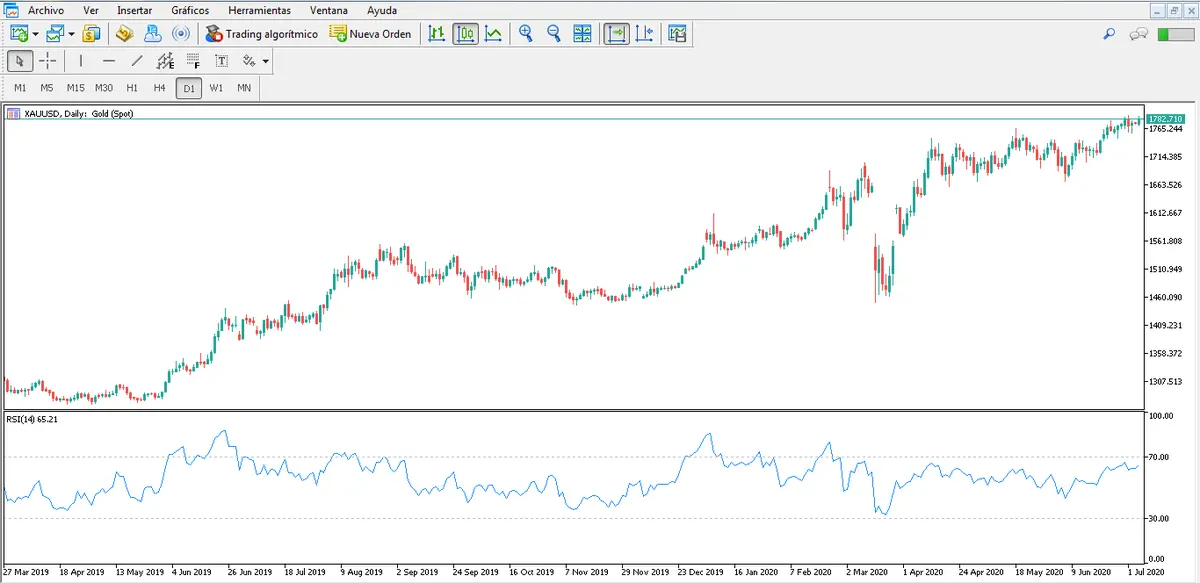Expand the graphic objects dropdown arrow
1200x583 pixels.
click(x=265, y=61)
